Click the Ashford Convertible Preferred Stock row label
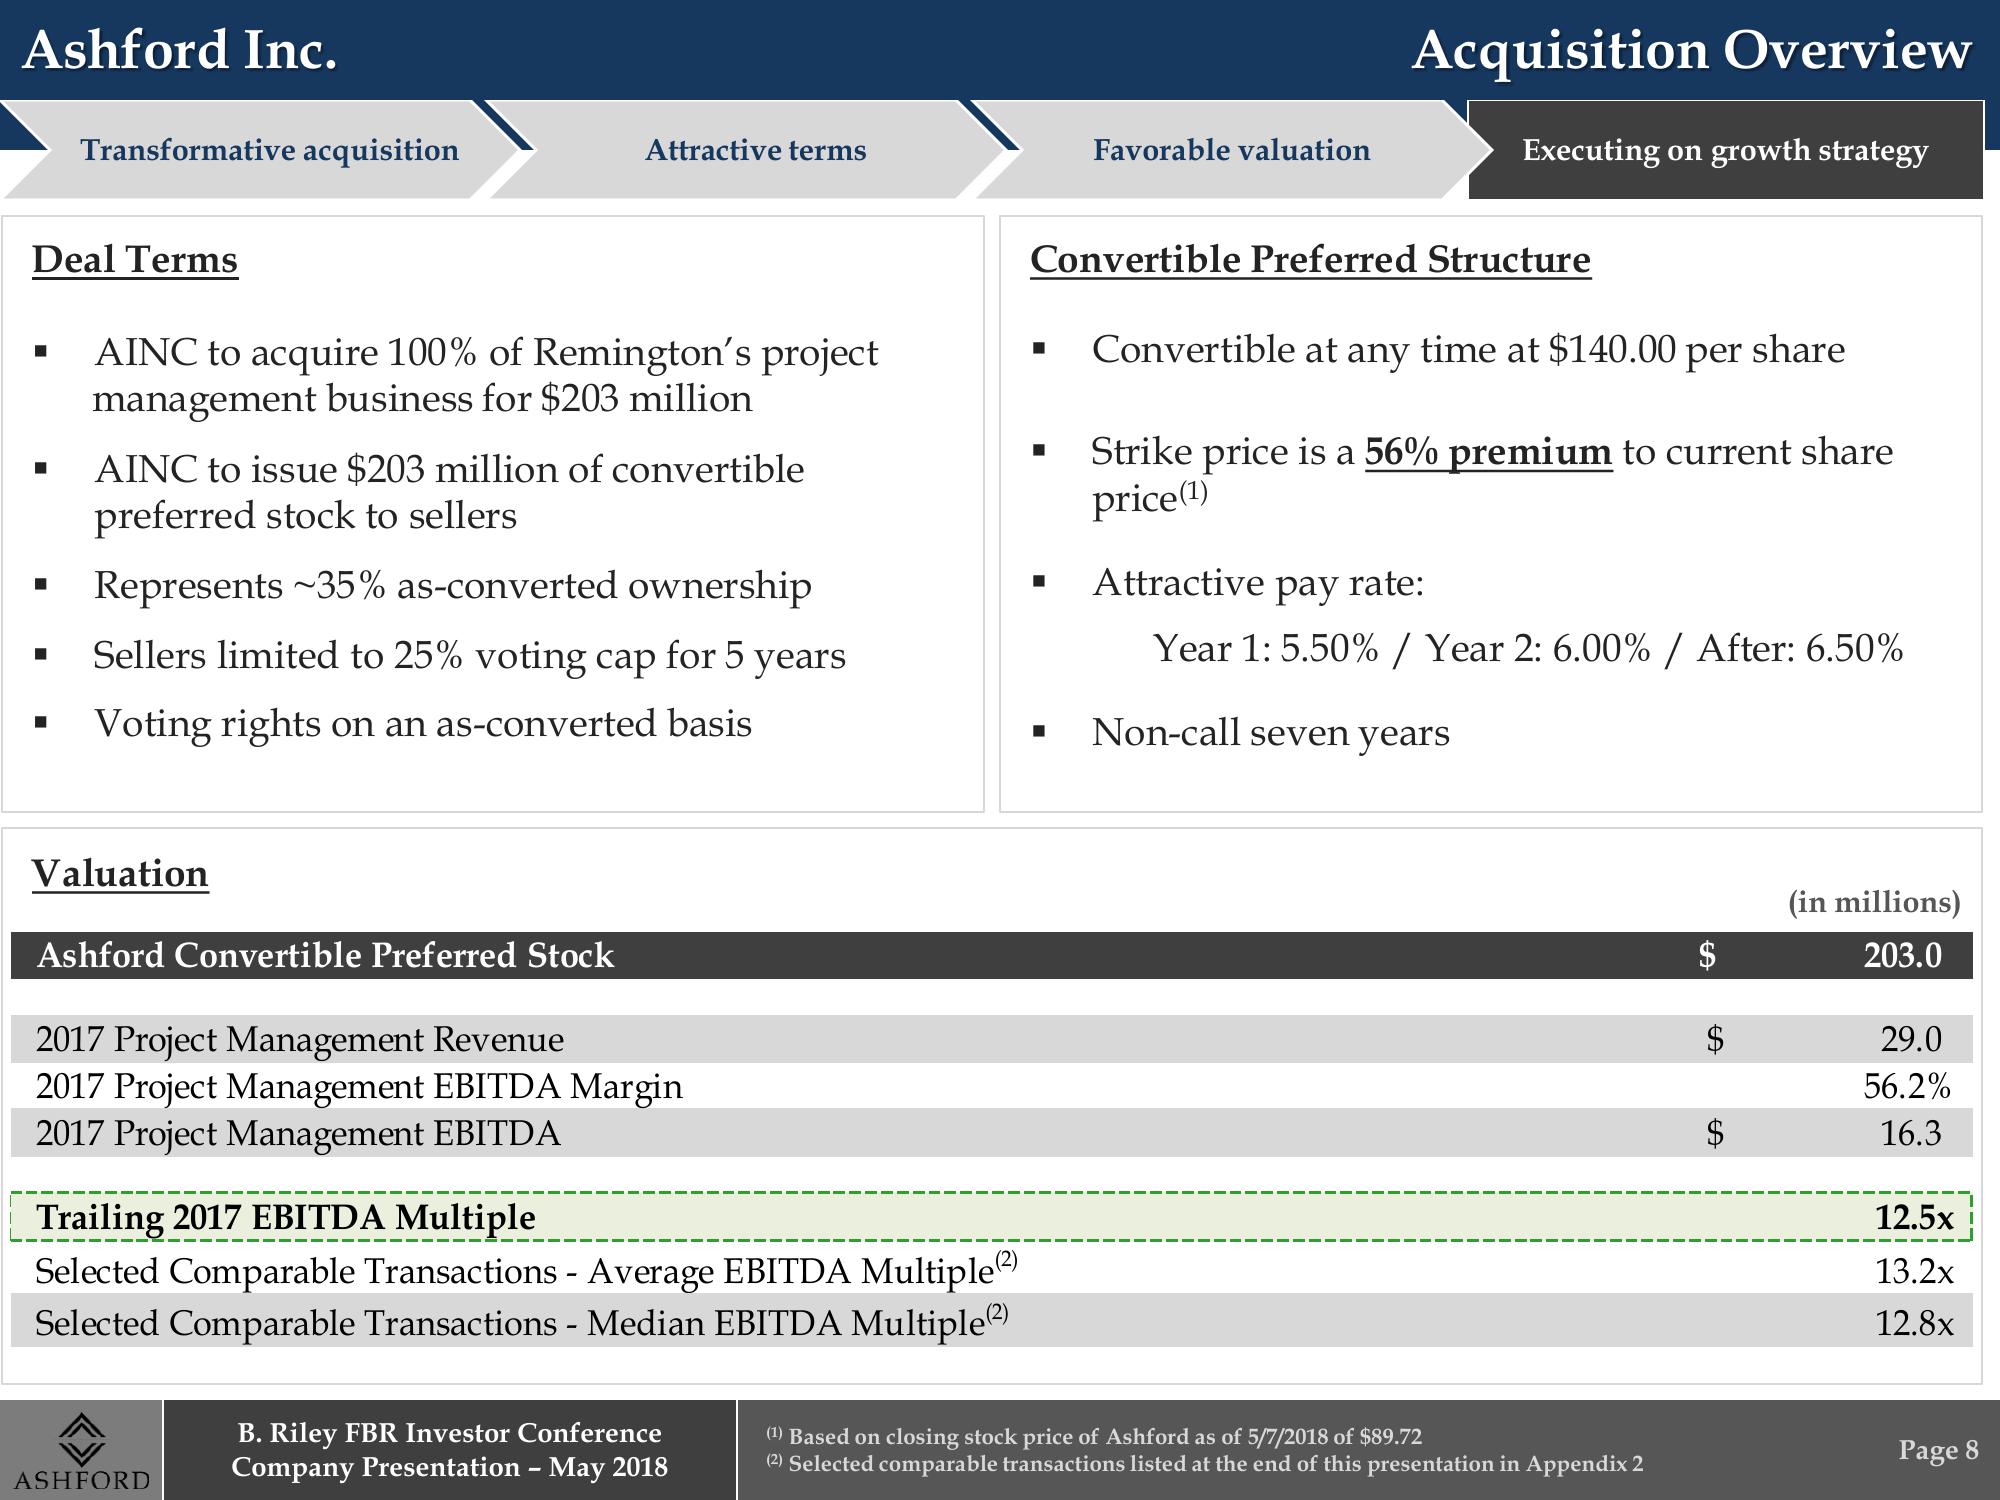Screen dimensions: 2000x1500 point(325,956)
